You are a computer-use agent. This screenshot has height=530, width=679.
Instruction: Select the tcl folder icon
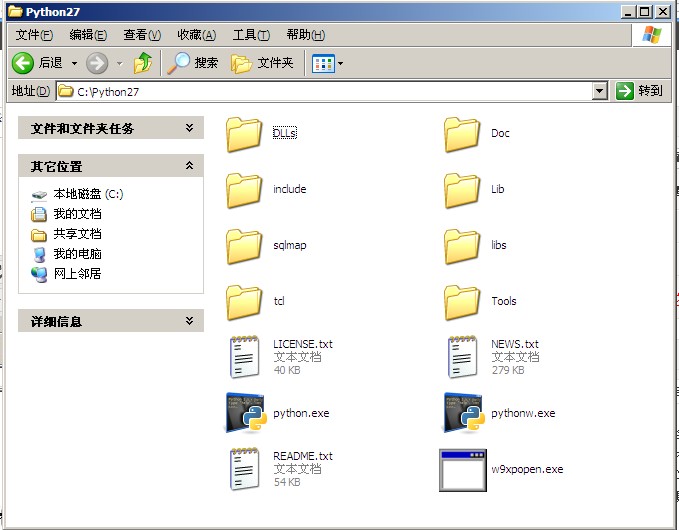click(x=244, y=302)
